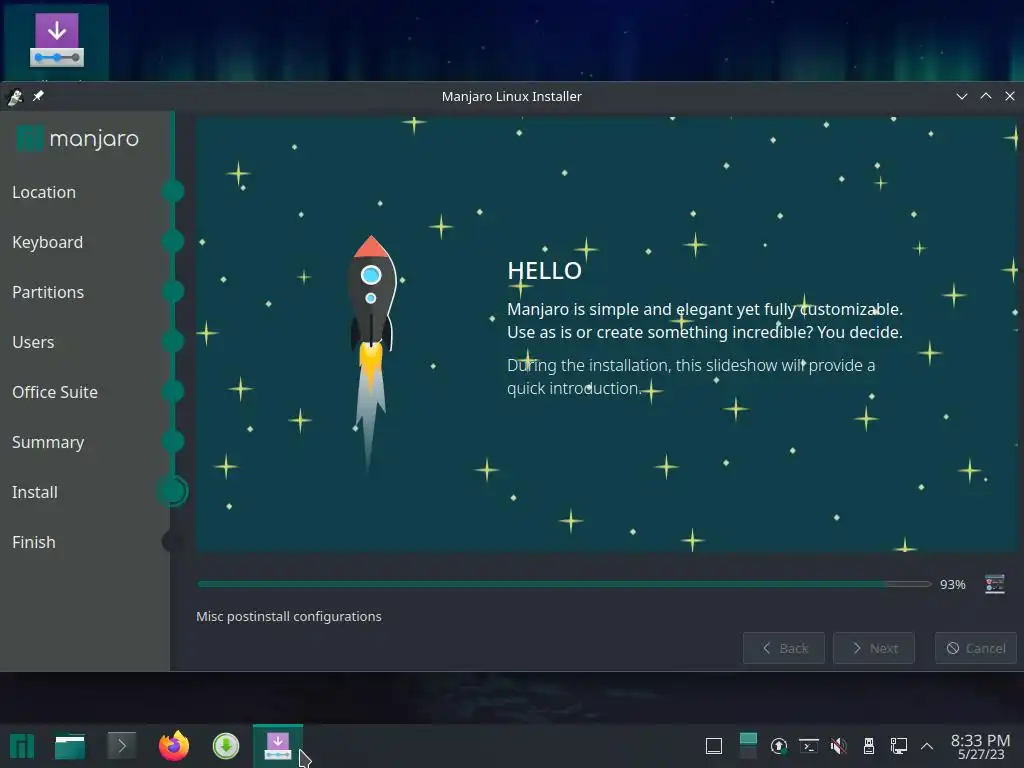Screen dimensions: 1024x768
Task: Select the Partitions step in the sidebar
Action: click(48, 292)
